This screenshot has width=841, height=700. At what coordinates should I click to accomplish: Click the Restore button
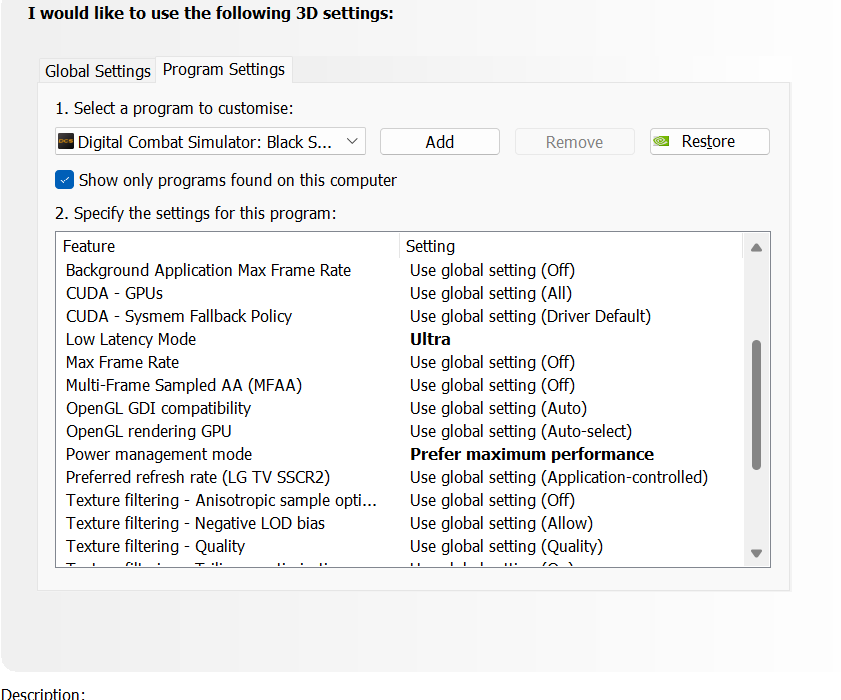click(709, 142)
